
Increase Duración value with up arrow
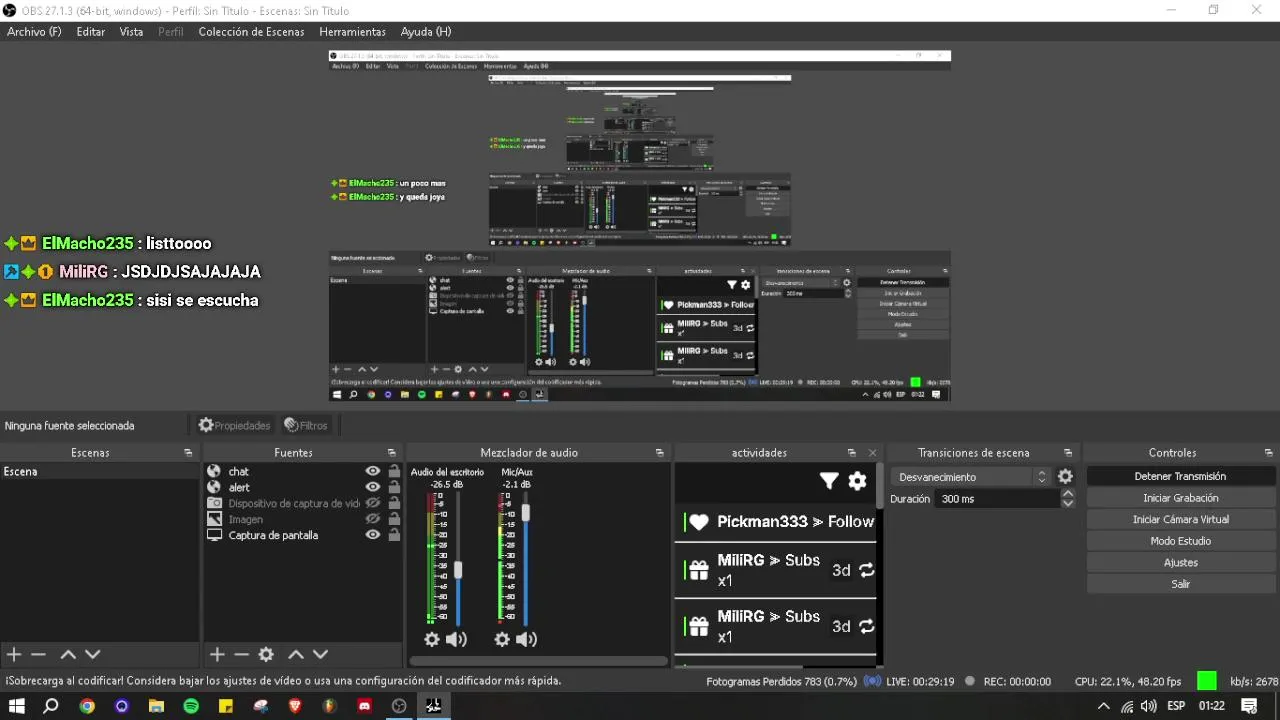point(1068,494)
